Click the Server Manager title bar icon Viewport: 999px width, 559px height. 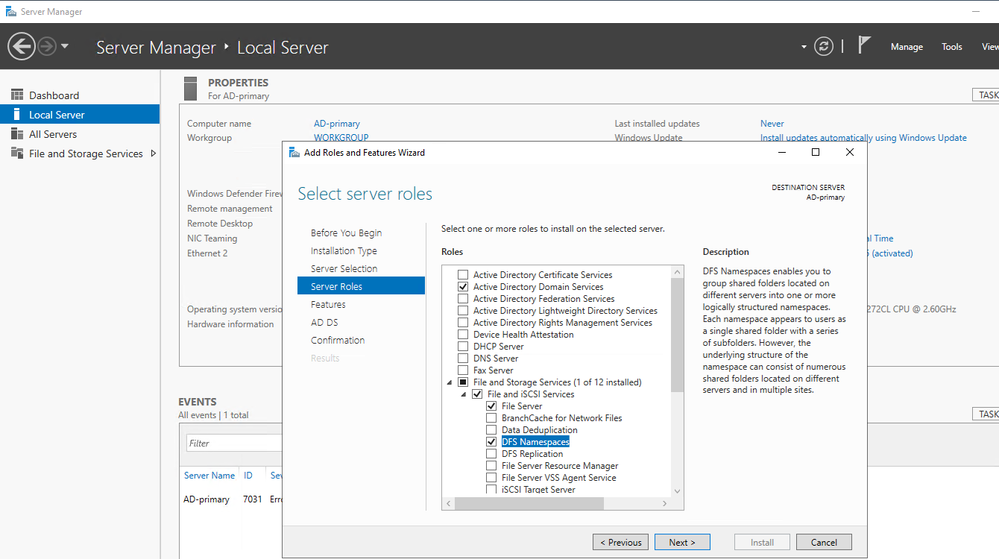click(11, 11)
